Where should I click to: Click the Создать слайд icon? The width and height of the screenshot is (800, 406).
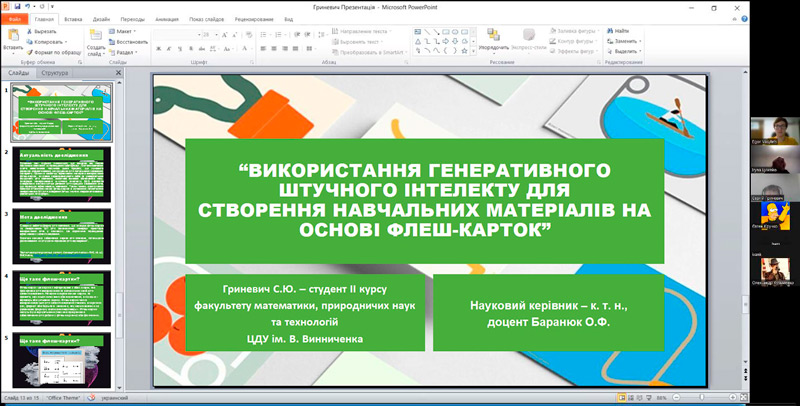click(x=95, y=36)
